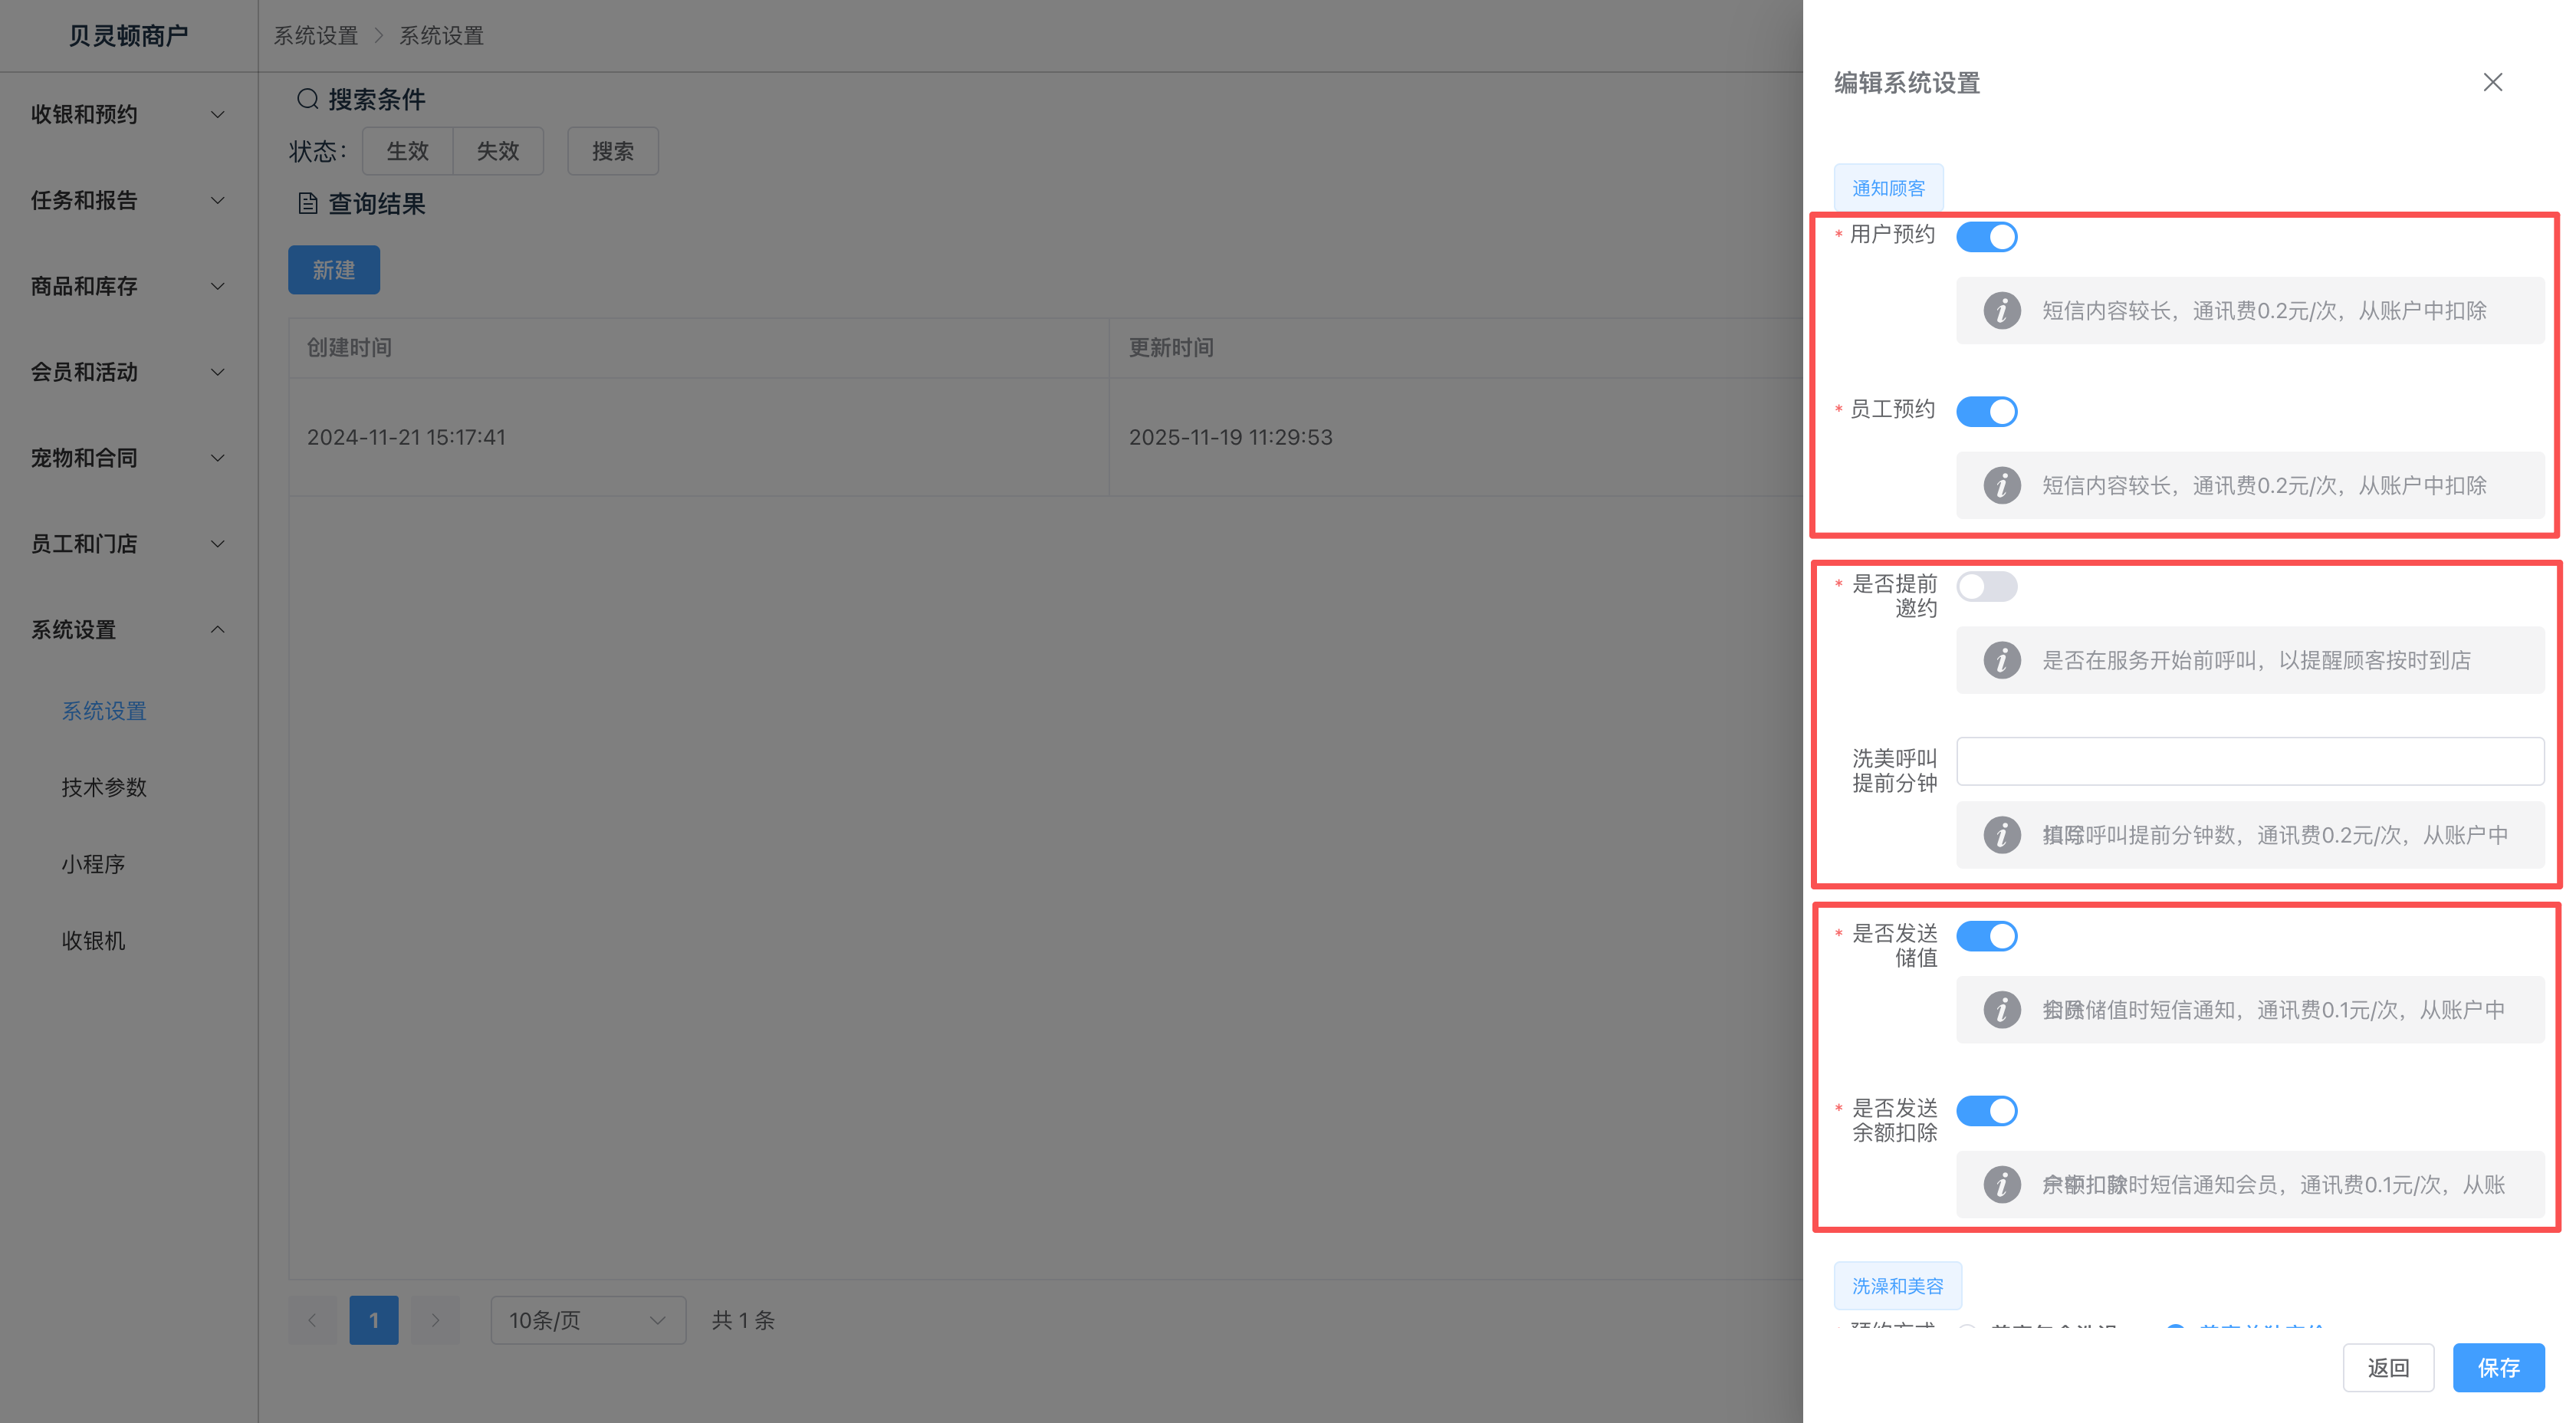Enable the 是否提前邀约 switch

click(1986, 586)
